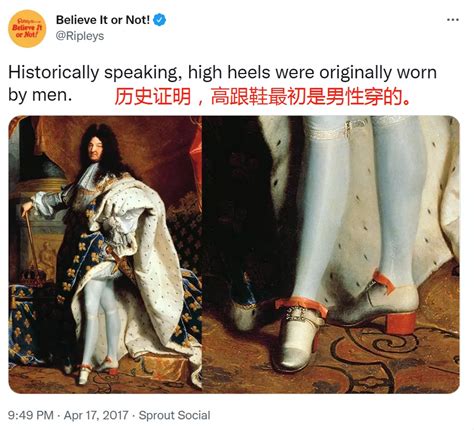Click the crown on the blue cushion
This screenshot has width=474, height=430.
33,276
